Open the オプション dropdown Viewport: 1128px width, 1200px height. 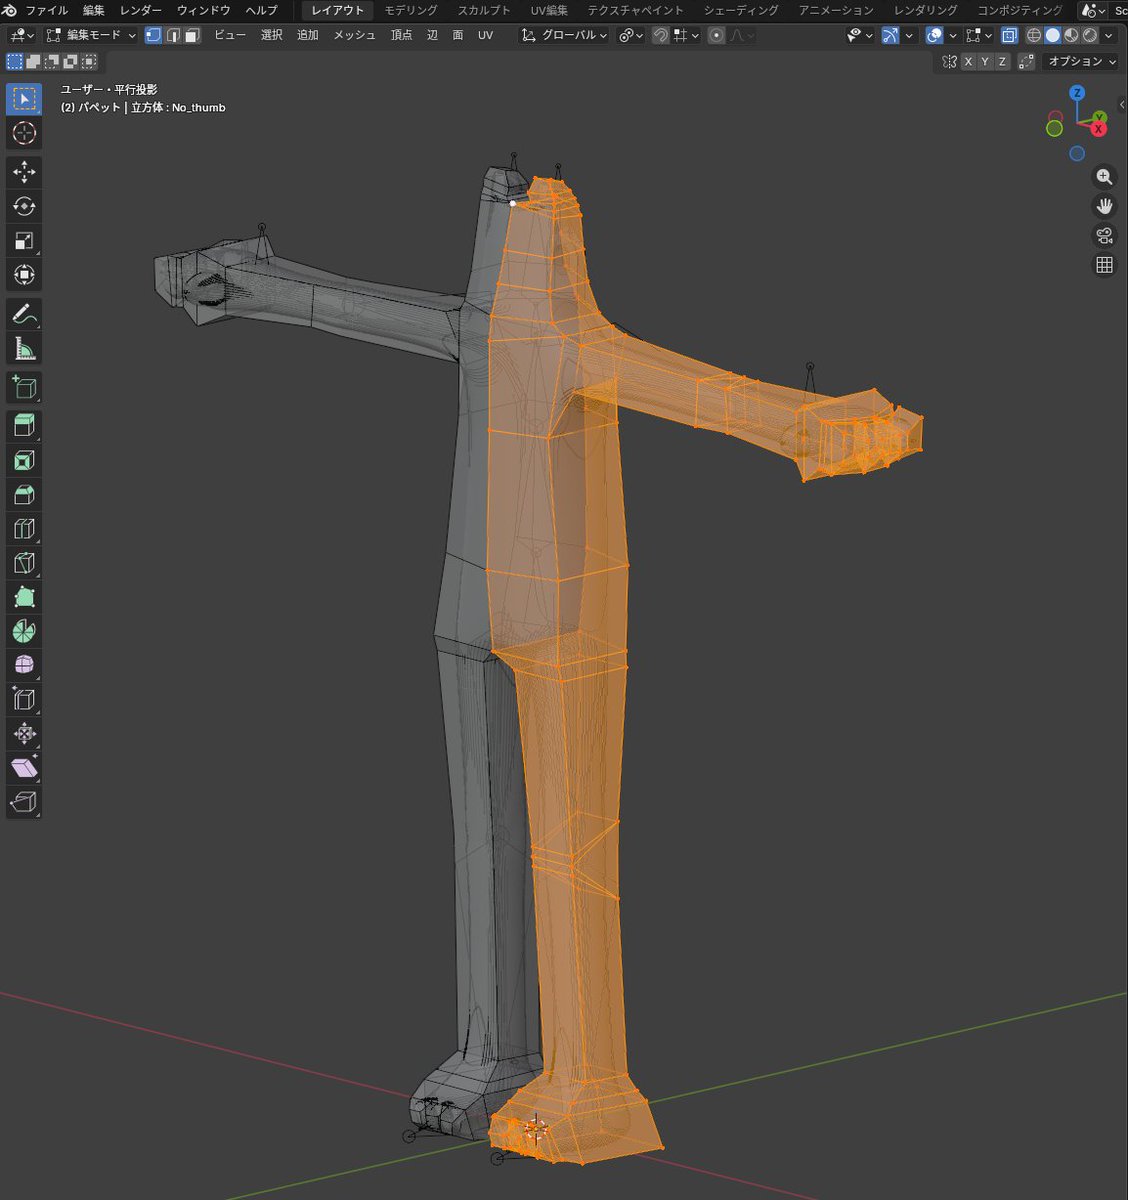click(1081, 62)
